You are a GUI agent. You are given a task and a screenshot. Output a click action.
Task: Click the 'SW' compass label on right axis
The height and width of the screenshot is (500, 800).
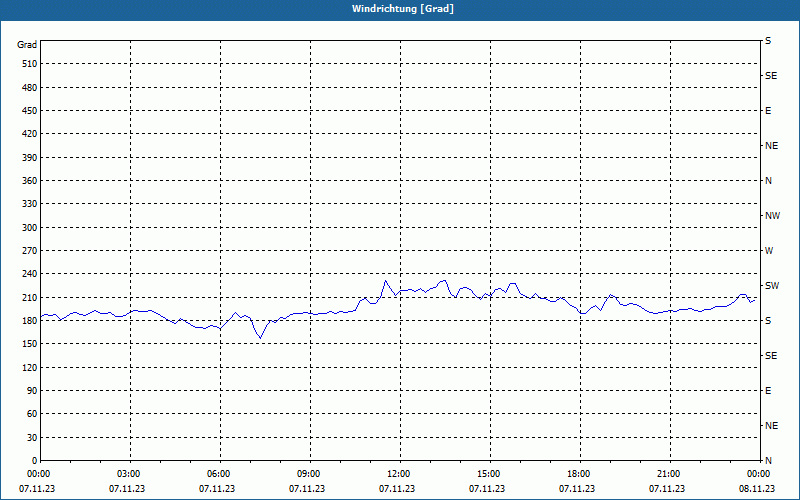pyautogui.click(x=772, y=286)
